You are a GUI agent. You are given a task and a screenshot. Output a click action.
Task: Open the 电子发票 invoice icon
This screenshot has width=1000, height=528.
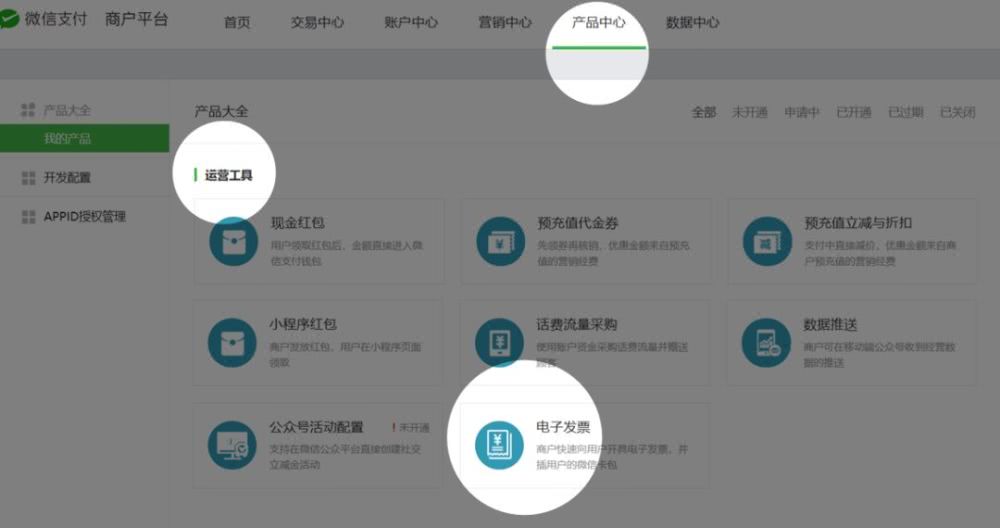(x=500, y=445)
